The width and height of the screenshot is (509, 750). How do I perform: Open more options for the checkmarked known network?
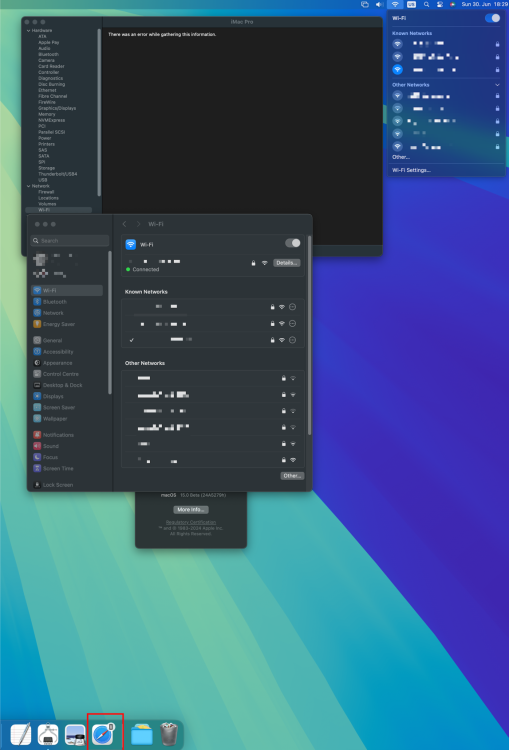click(292, 340)
